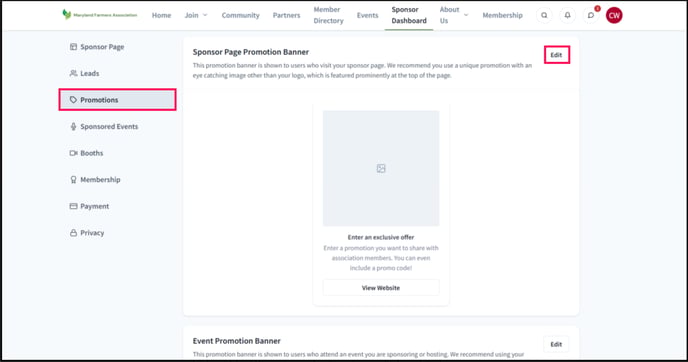This screenshot has width=688, height=362.
Task: Edit the Sponsor Page Promotion Banner
Action: 556,55
